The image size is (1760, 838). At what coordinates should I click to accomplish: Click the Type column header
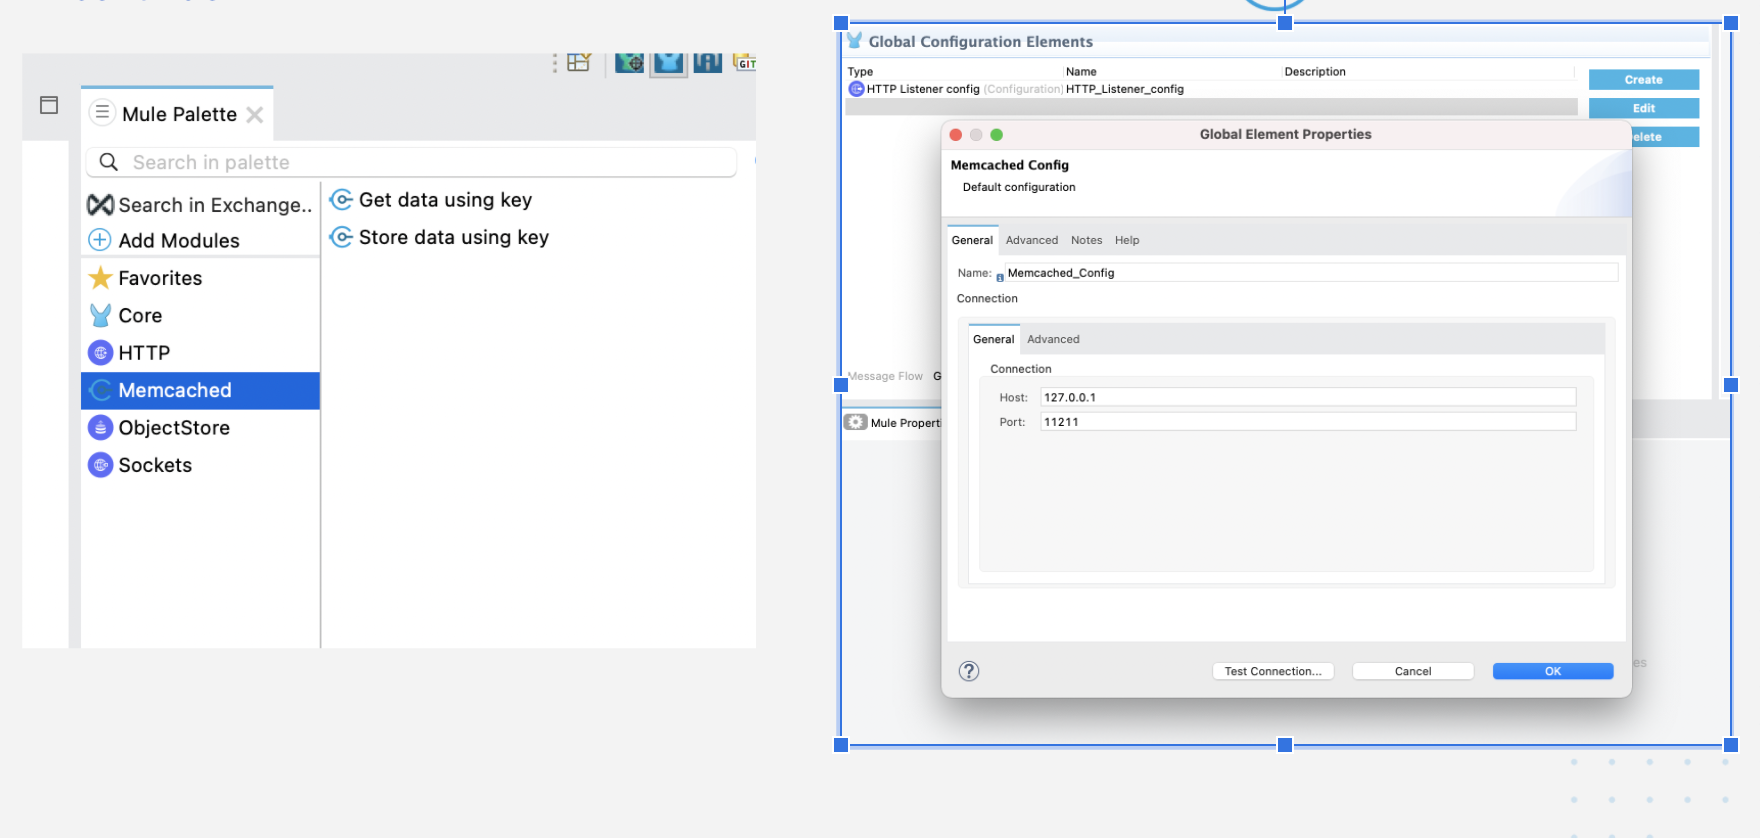point(860,72)
